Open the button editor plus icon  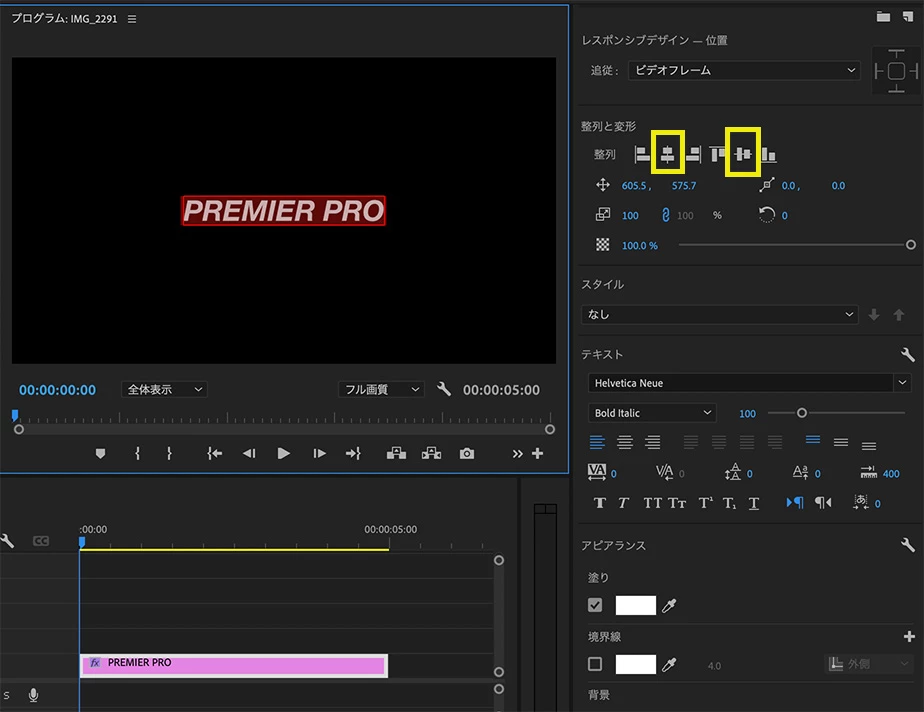[537, 453]
